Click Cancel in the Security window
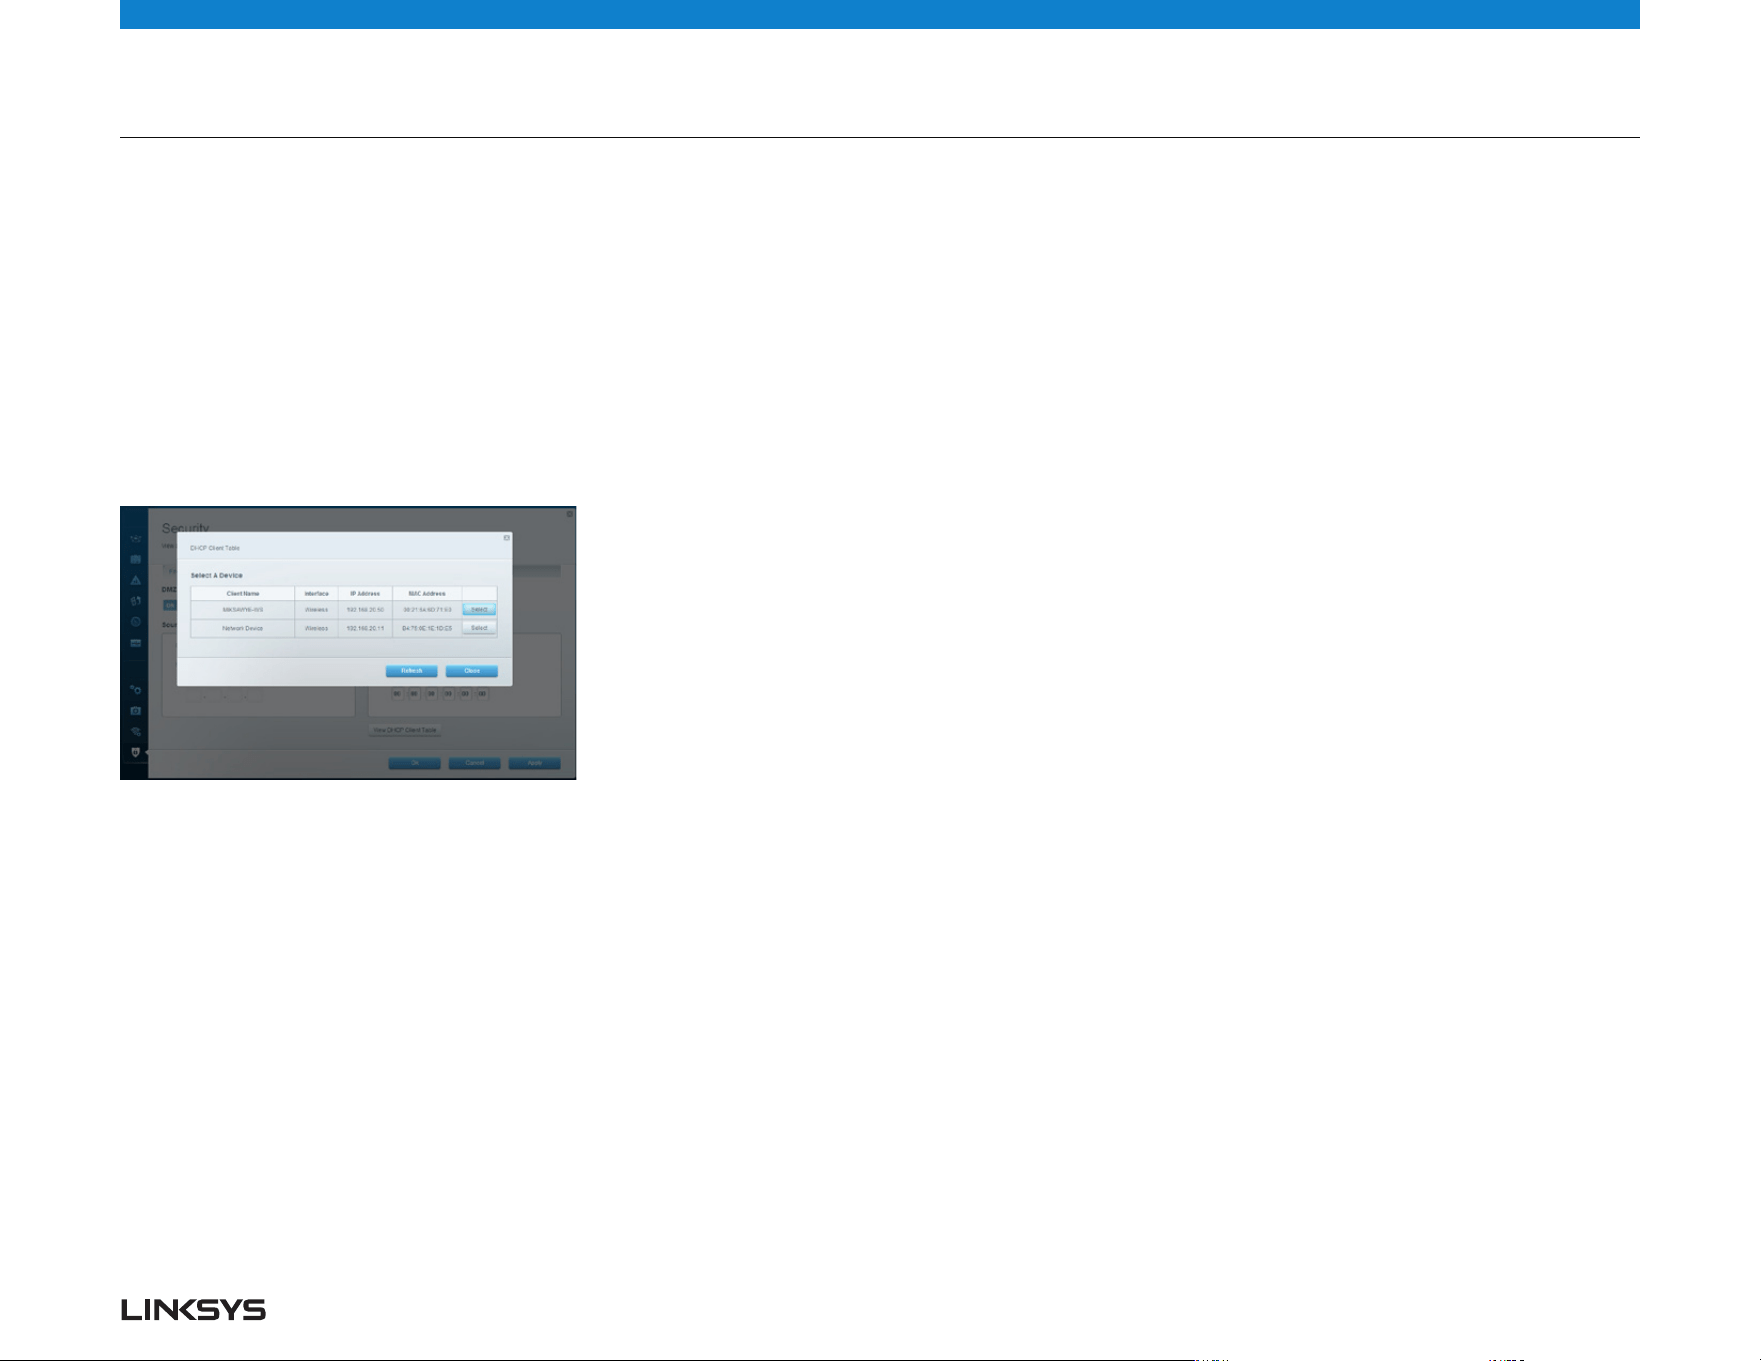This screenshot has width=1761, height=1361. pyautogui.click(x=475, y=763)
